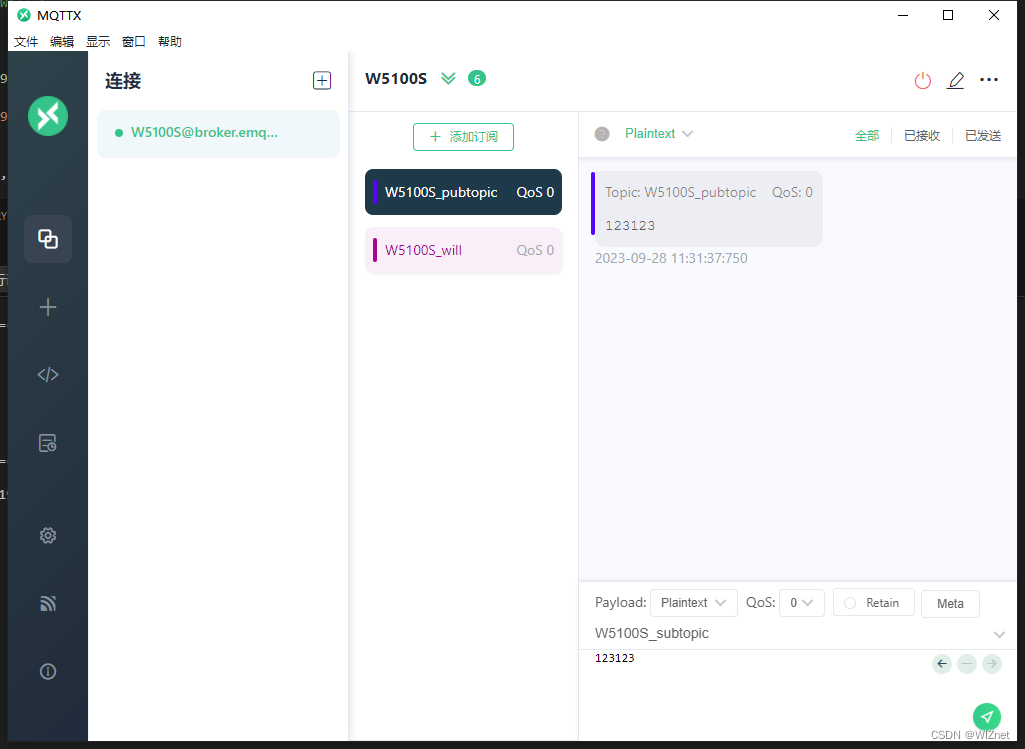Open the About info icon

coord(48,671)
